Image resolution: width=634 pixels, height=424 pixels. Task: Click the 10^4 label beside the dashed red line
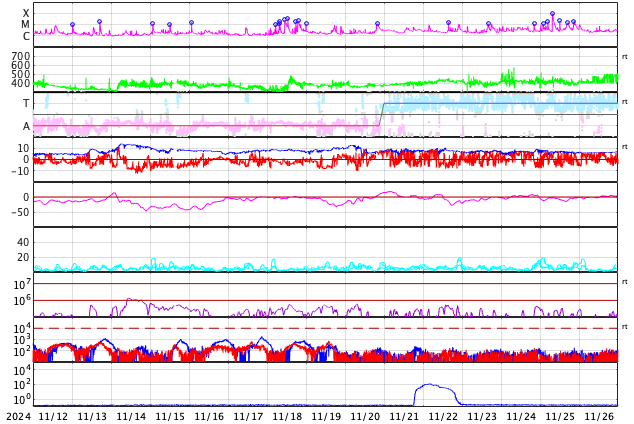click(20, 328)
